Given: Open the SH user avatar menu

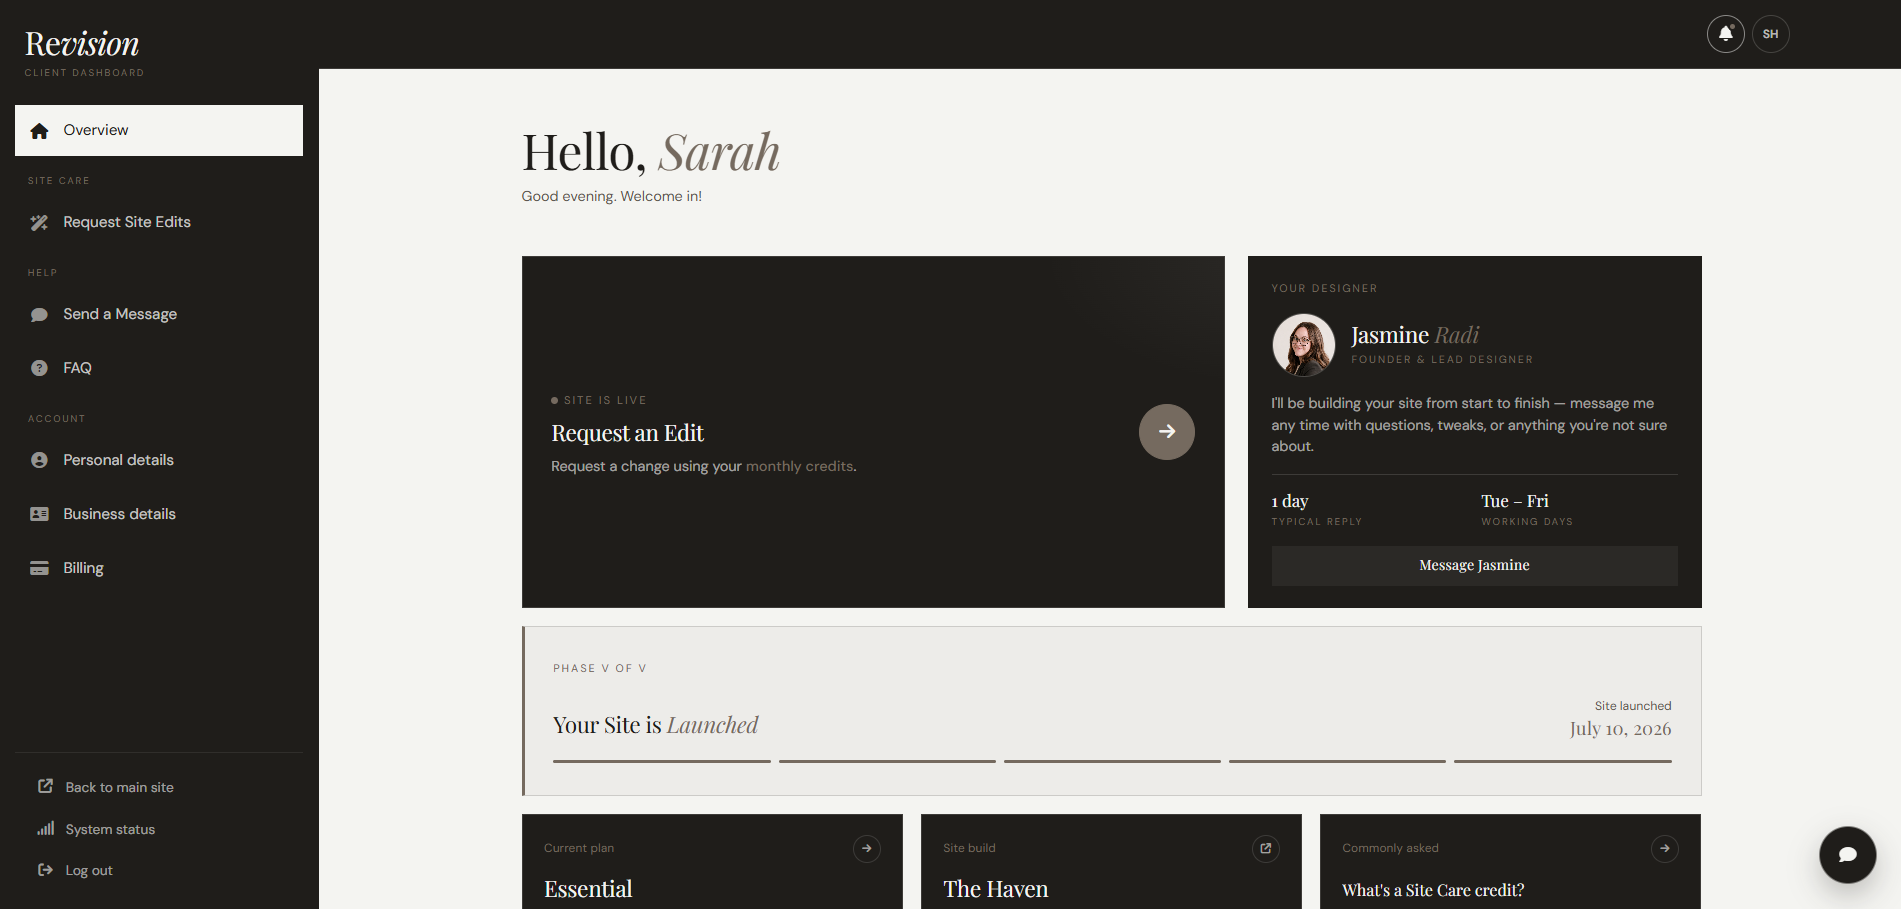Looking at the screenshot, I should (x=1770, y=34).
